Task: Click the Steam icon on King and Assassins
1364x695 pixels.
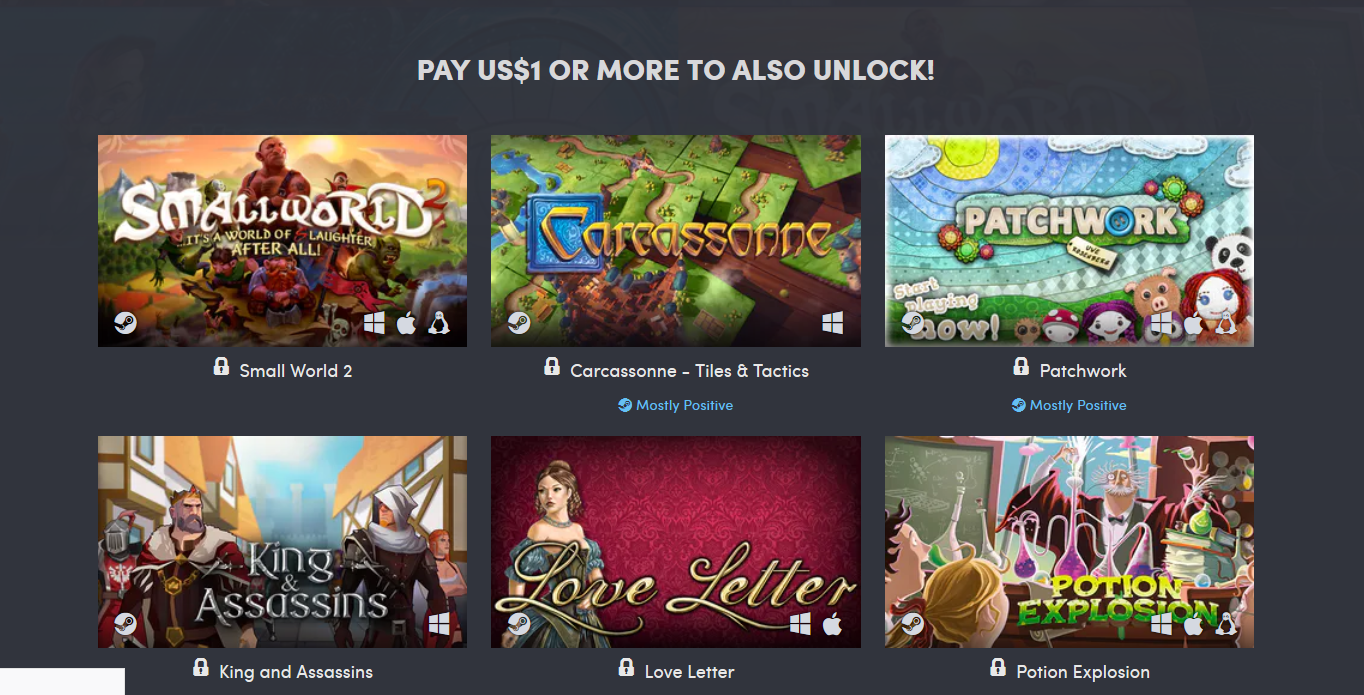Action: click(125, 624)
